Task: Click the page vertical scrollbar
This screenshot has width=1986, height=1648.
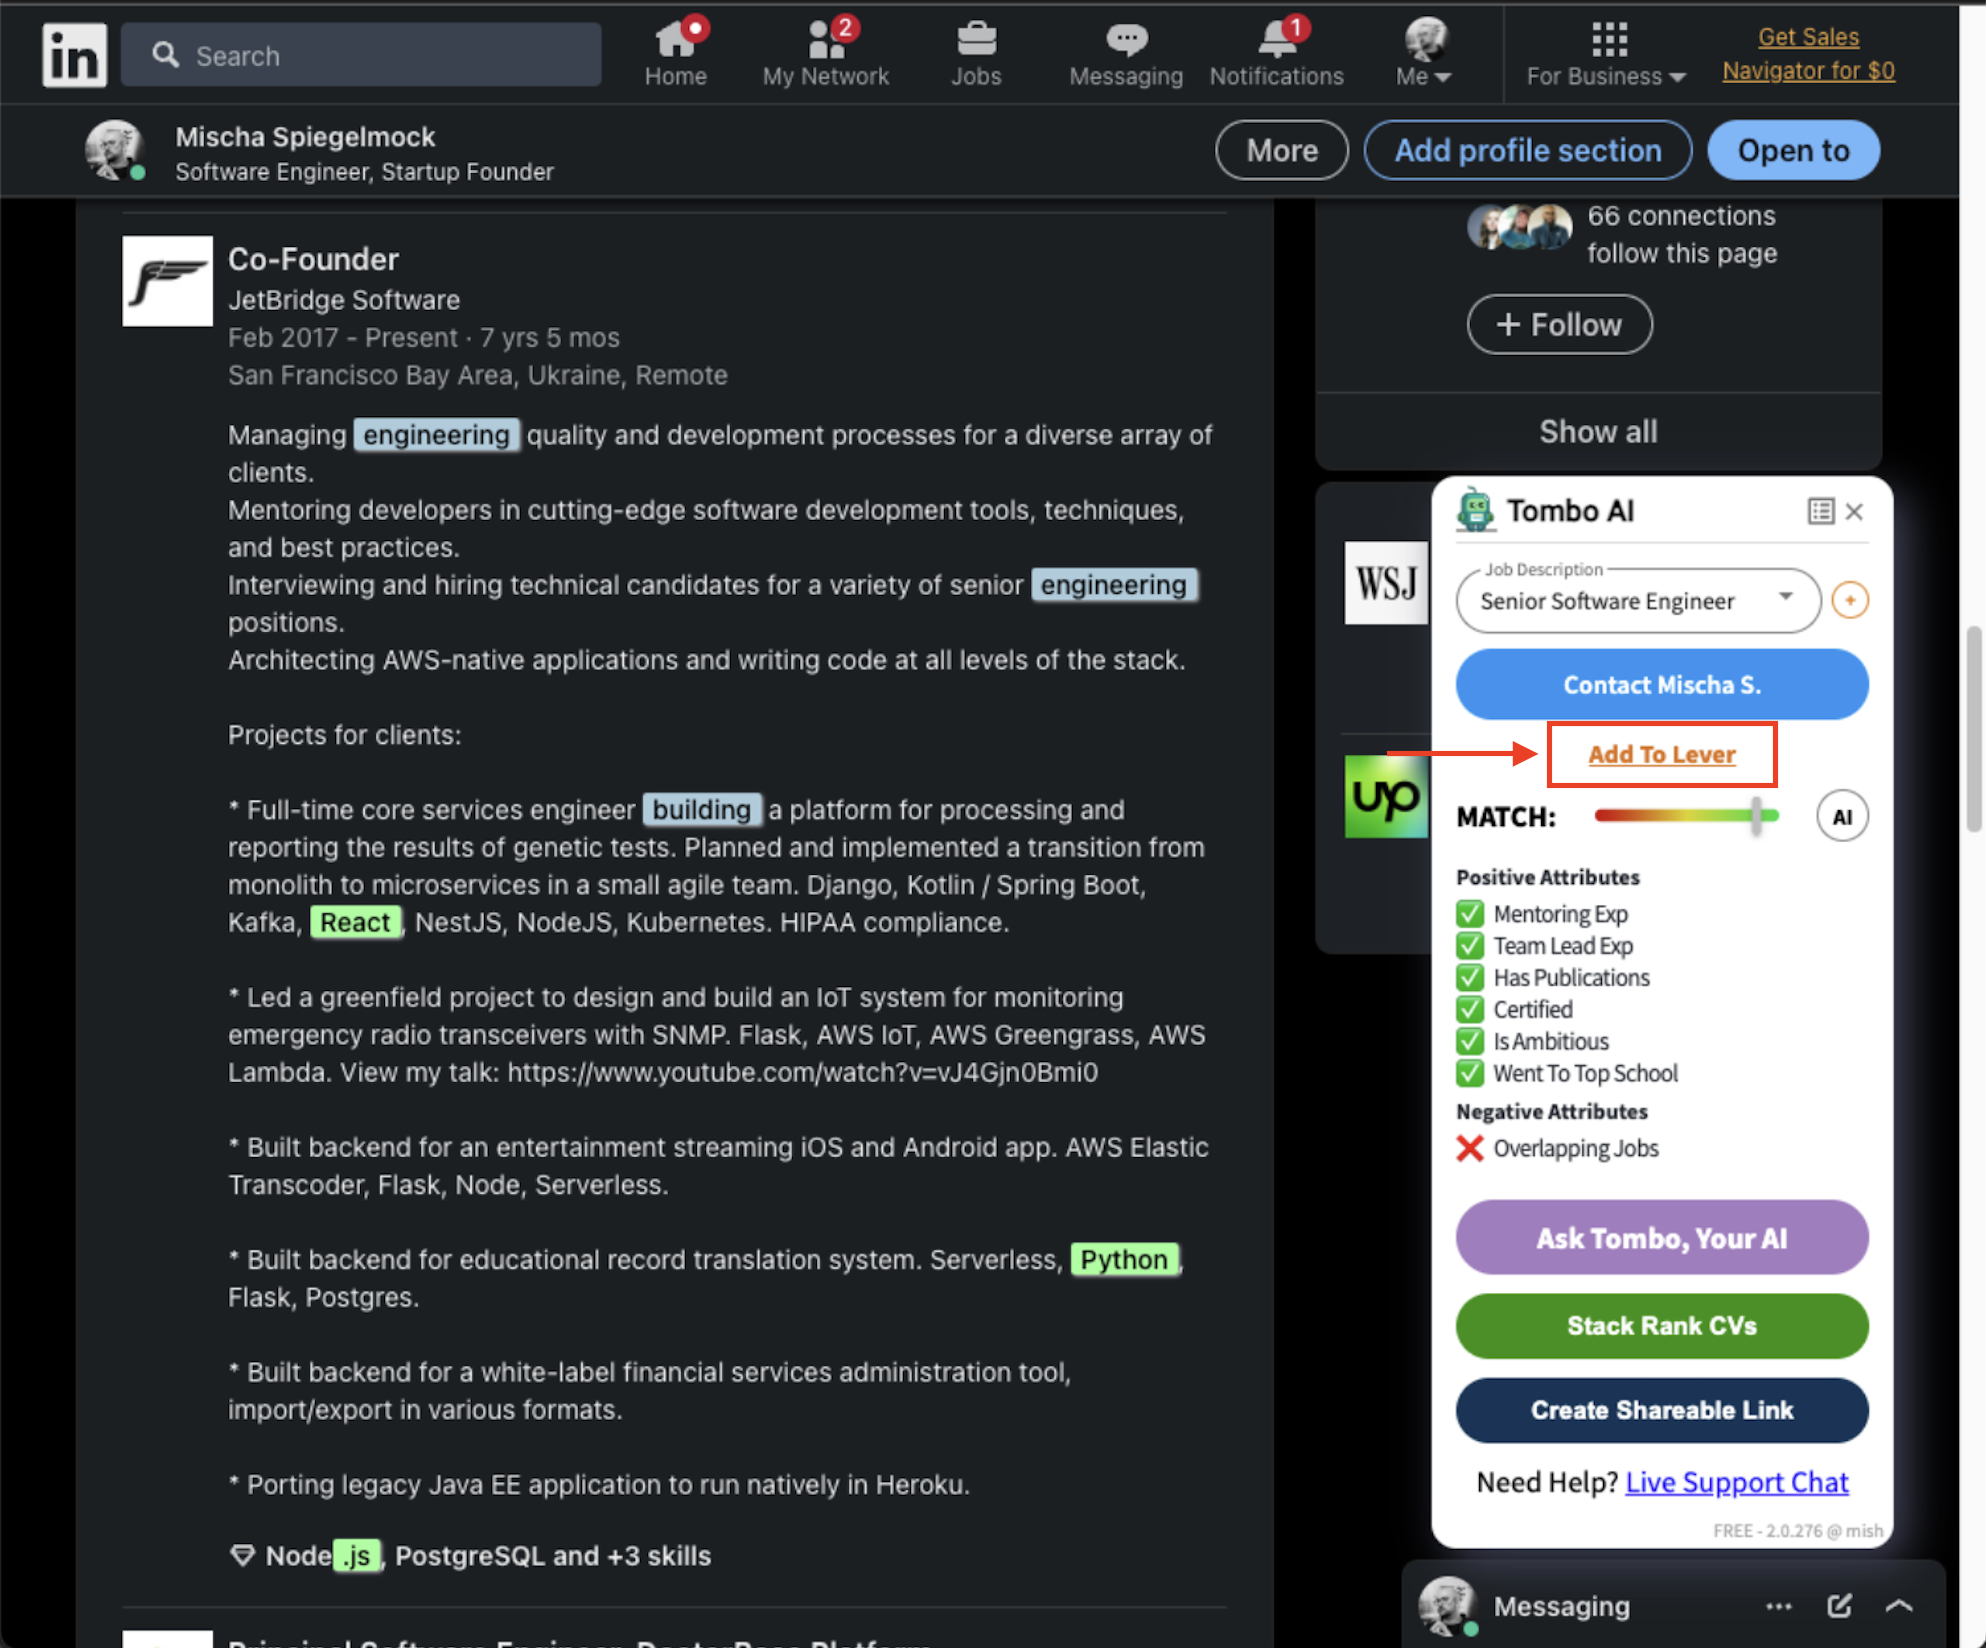Action: coord(1973,730)
